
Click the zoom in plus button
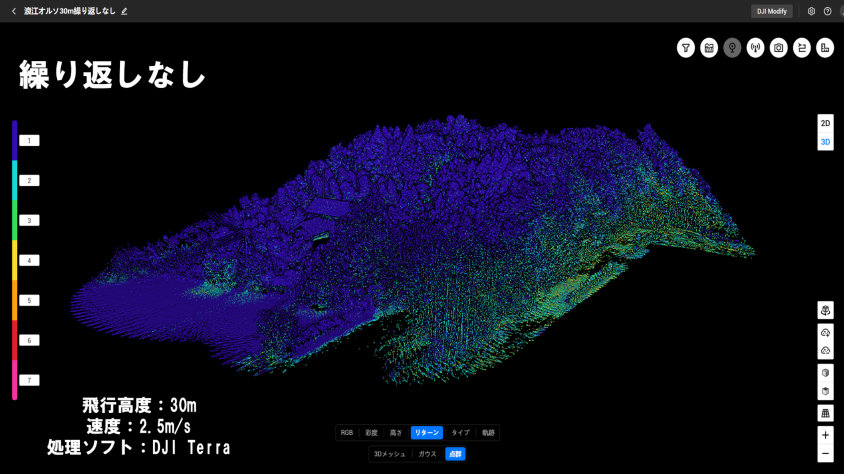point(825,435)
